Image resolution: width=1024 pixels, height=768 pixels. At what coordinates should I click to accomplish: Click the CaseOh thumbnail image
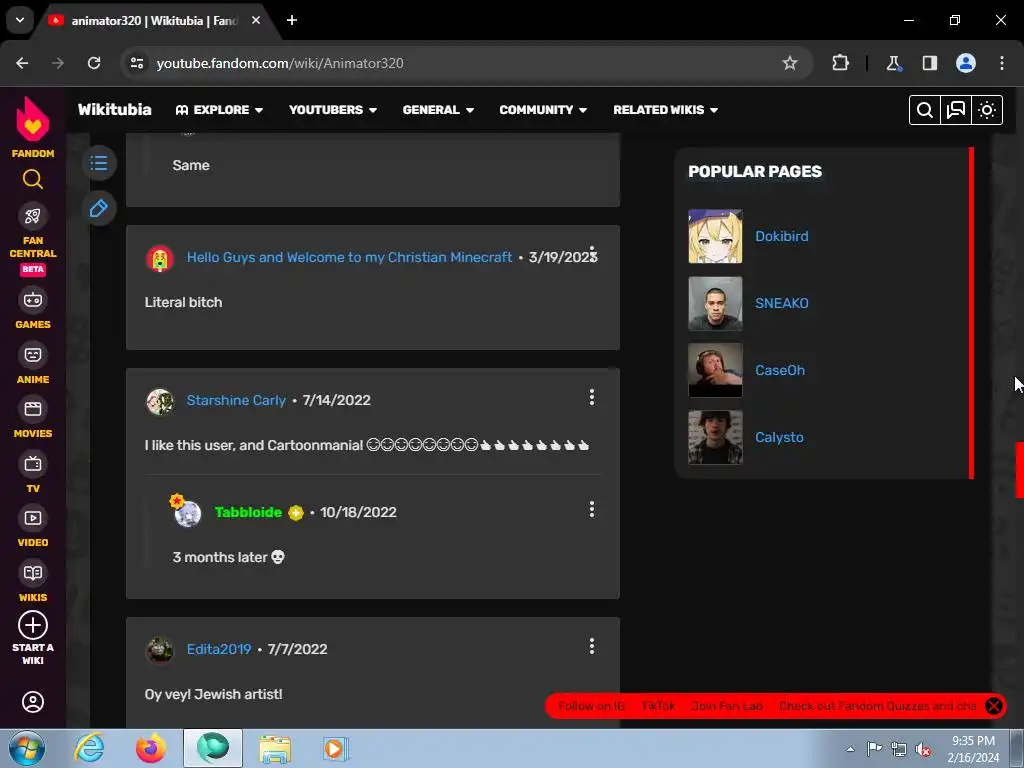(x=715, y=370)
